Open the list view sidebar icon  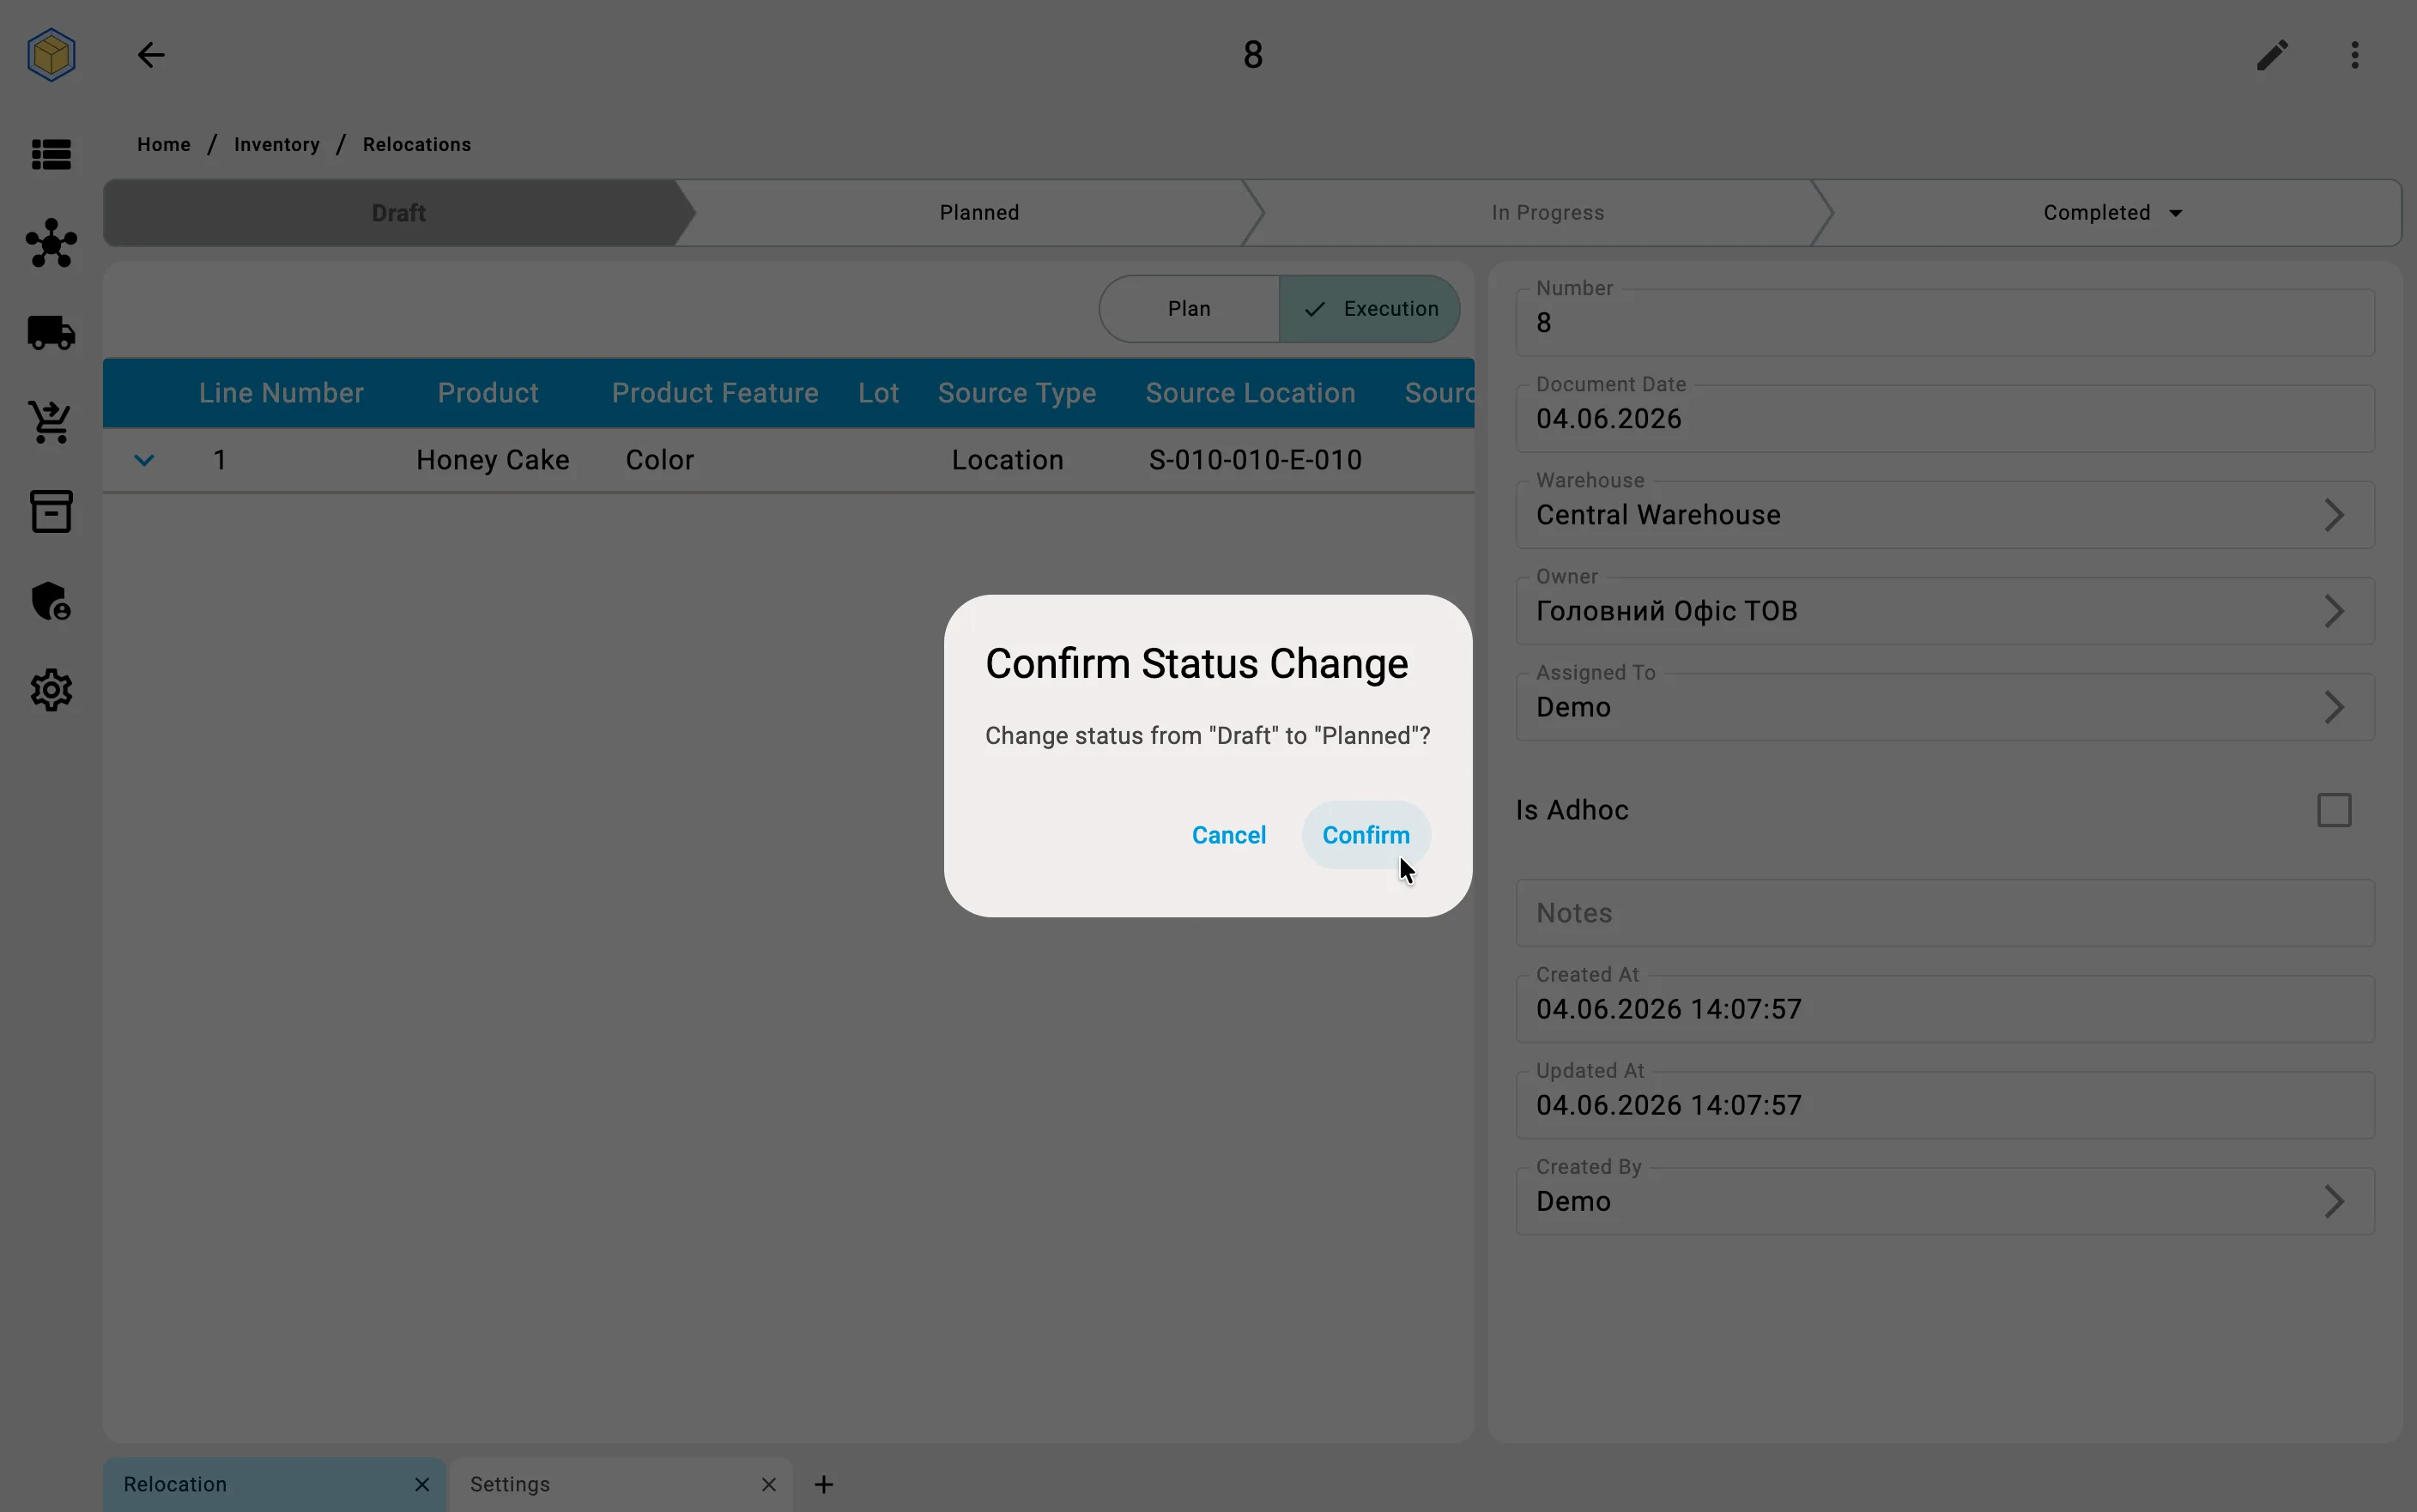click(51, 154)
